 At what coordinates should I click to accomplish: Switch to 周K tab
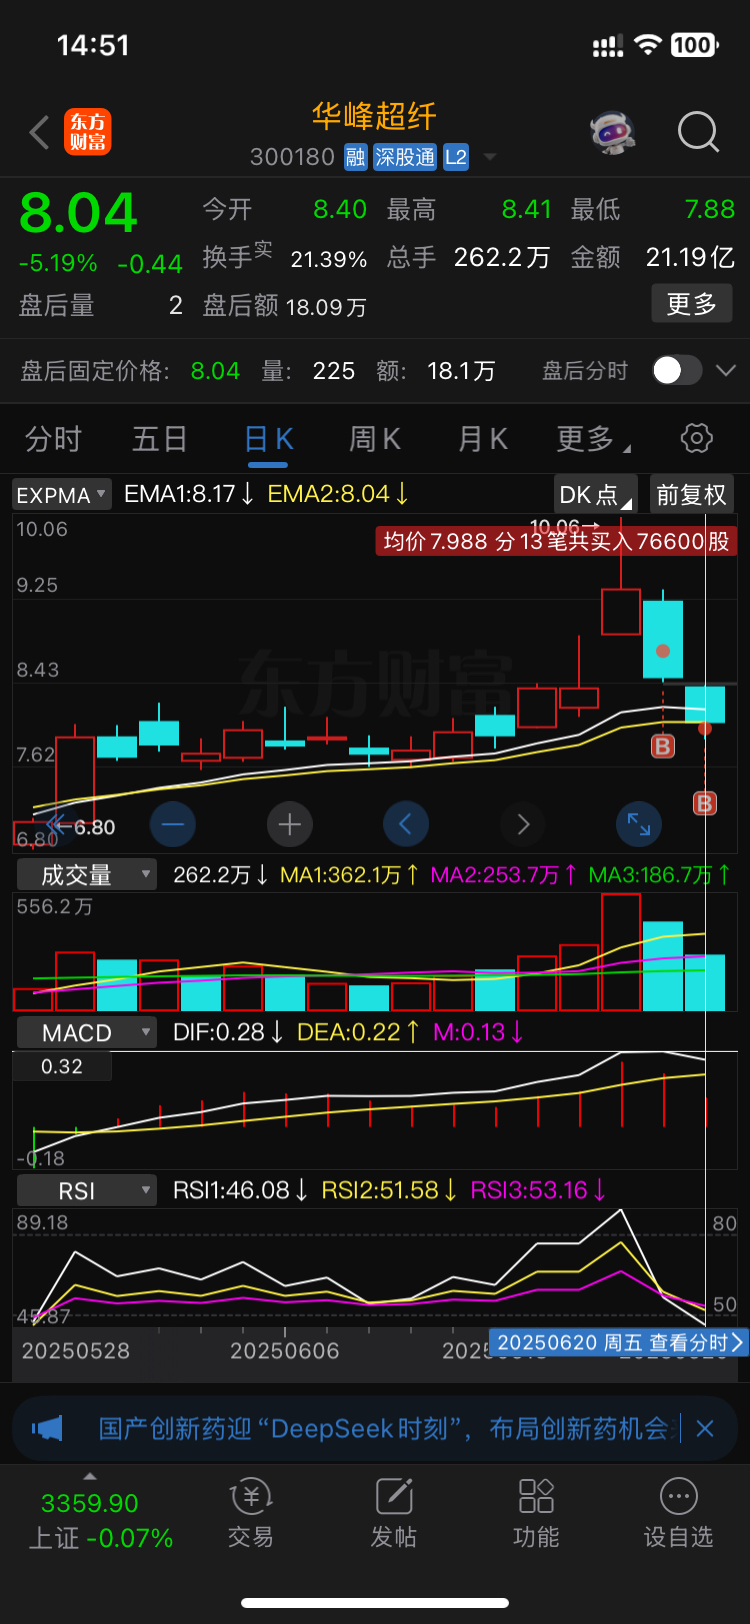(375, 438)
